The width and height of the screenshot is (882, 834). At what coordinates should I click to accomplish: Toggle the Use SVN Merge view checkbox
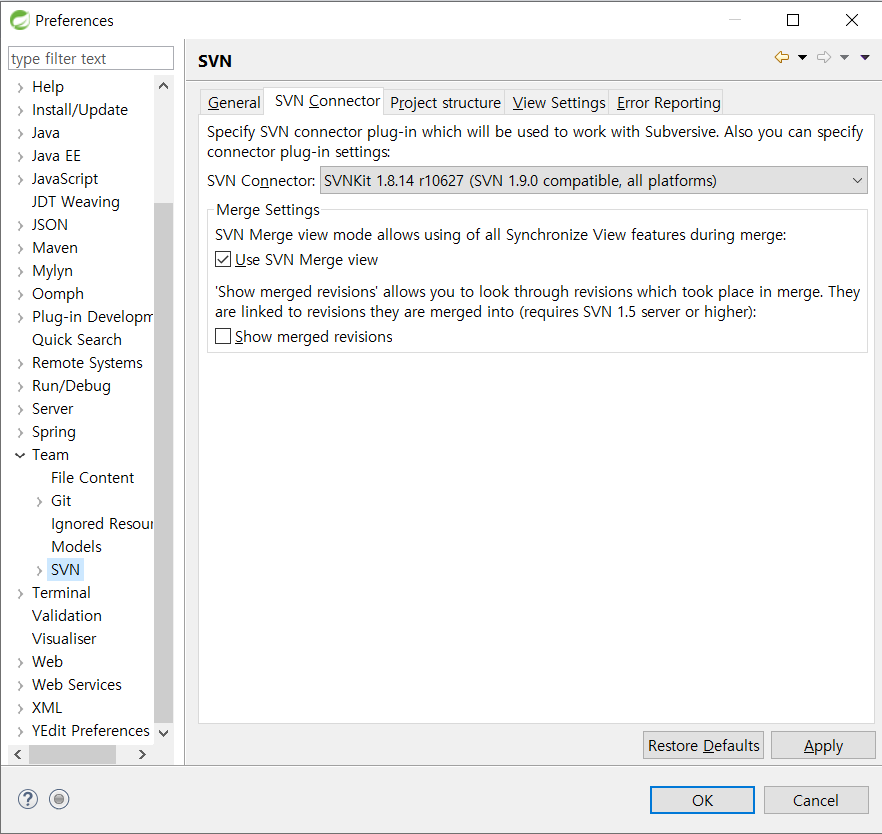[x=223, y=259]
